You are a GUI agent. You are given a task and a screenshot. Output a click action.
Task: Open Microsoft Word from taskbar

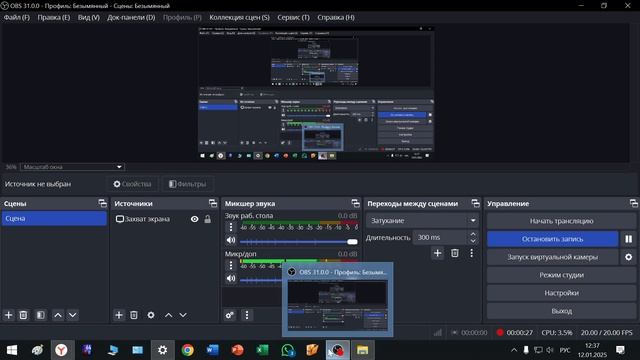click(213, 350)
